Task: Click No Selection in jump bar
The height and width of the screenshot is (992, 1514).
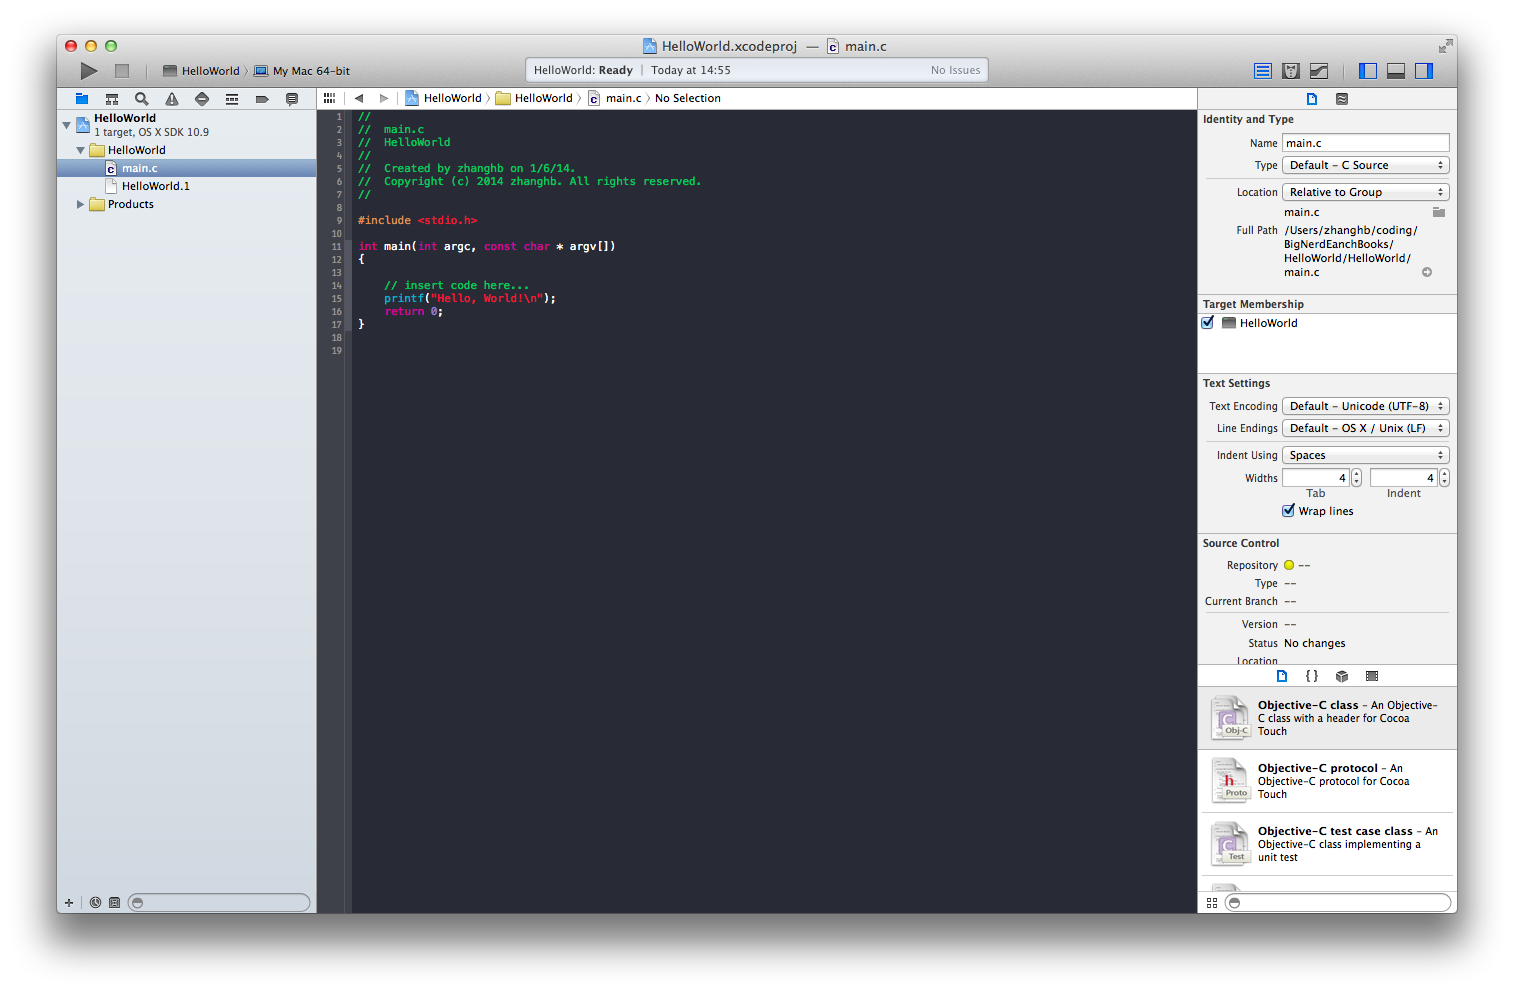Action: (x=688, y=98)
